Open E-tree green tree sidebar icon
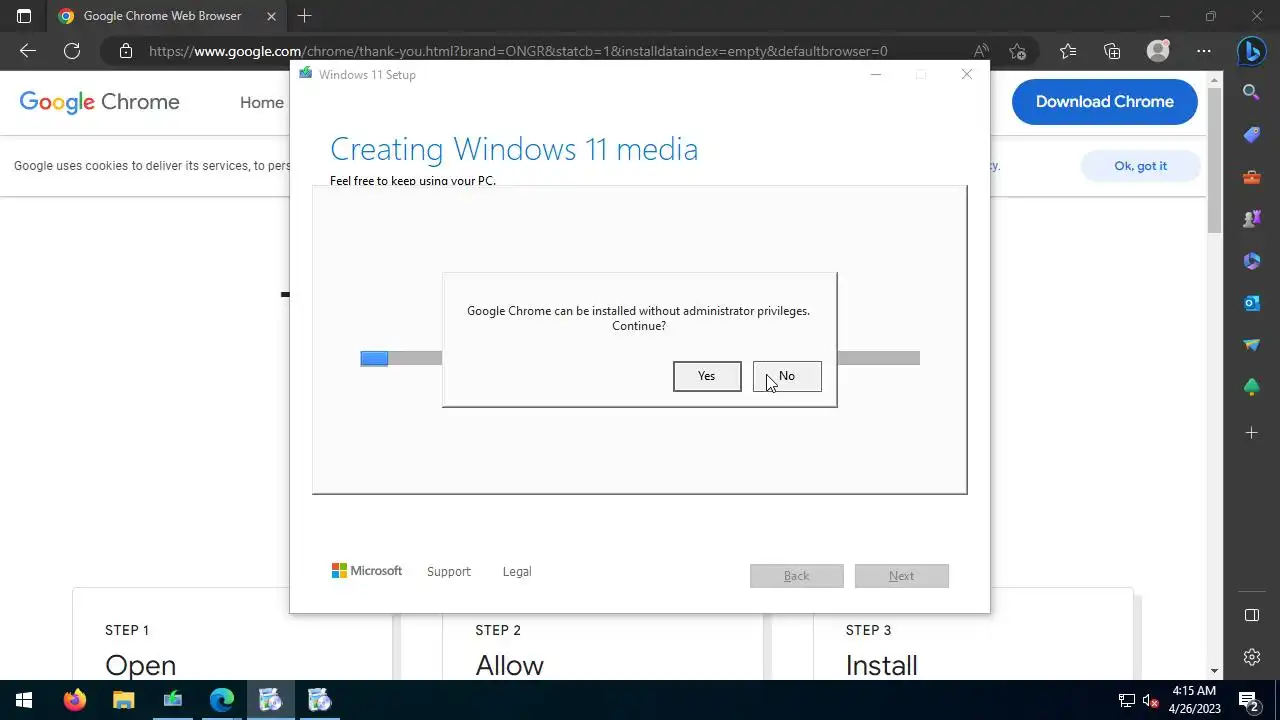 tap(1251, 387)
